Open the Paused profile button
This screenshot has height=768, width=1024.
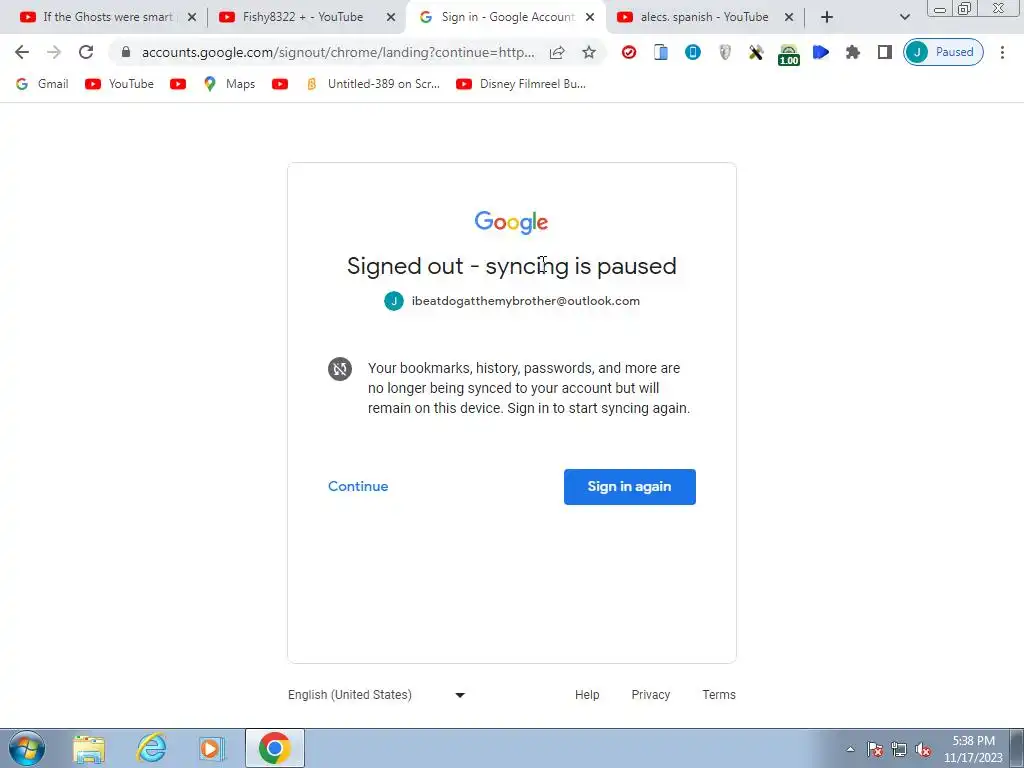[x=943, y=52]
